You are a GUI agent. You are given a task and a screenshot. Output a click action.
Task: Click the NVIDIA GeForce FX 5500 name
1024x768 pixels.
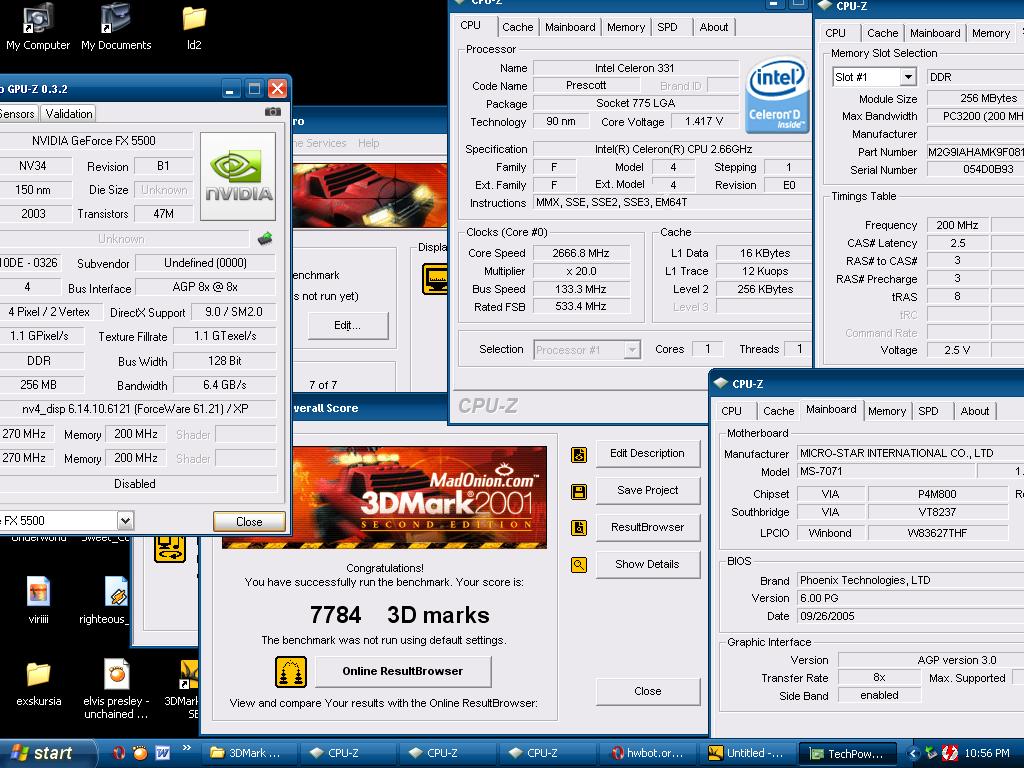click(94, 140)
